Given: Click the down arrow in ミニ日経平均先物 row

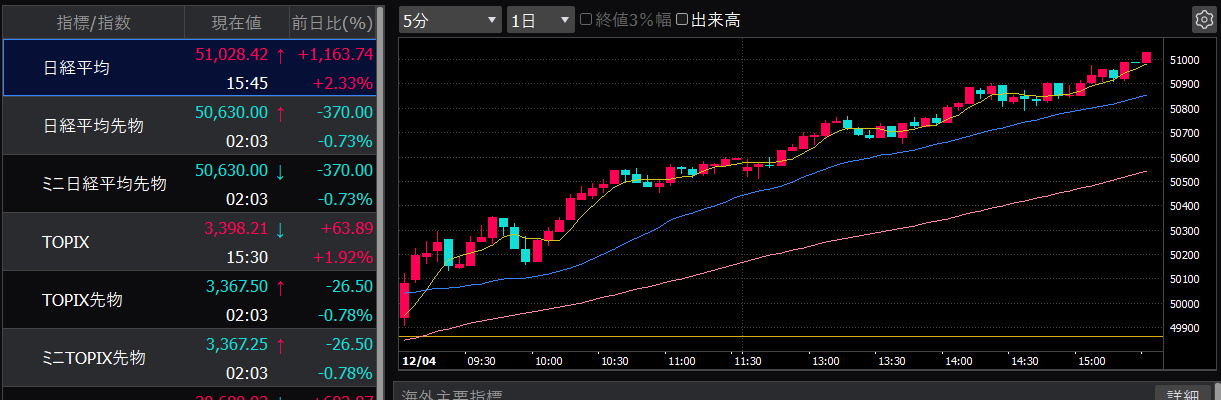Looking at the screenshot, I should [280, 171].
